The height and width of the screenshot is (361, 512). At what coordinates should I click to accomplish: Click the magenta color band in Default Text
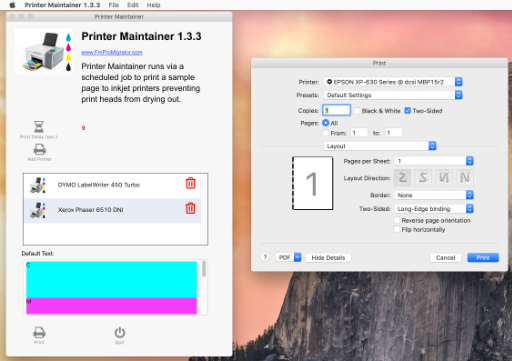pyautogui.click(x=112, y=306)
